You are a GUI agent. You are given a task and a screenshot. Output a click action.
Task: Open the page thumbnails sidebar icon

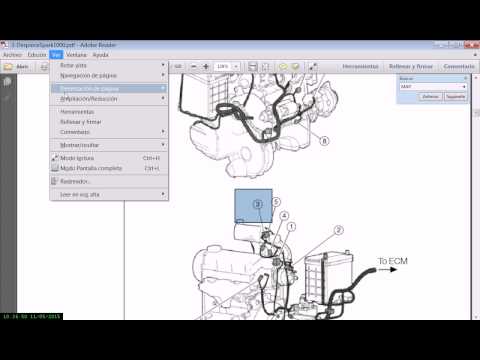(7, 82)
